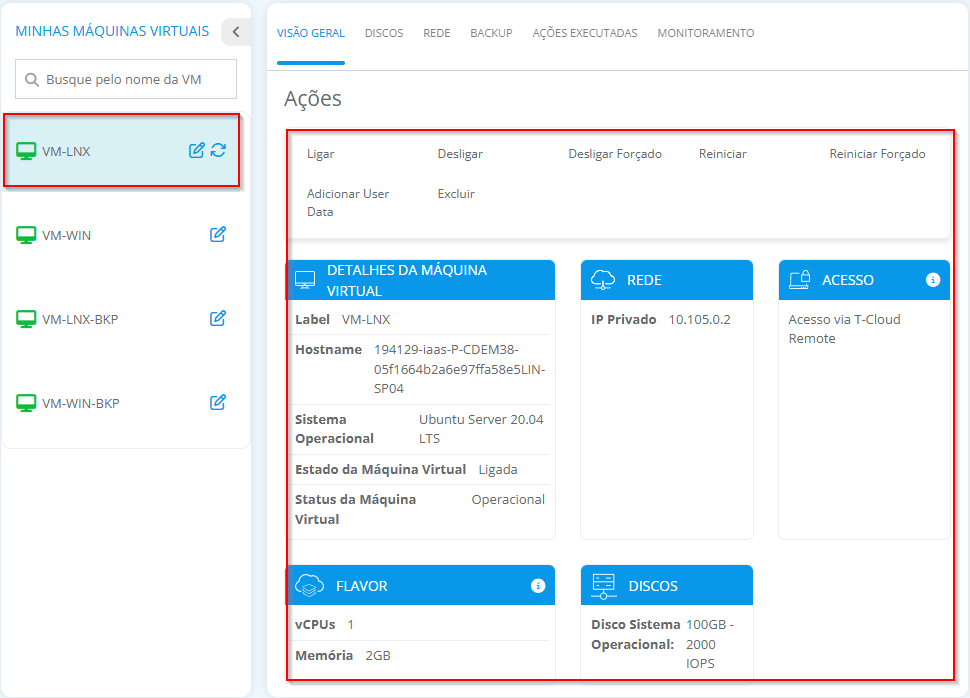The image size is (970, 698).
Task: Switch to the Rede tab
Action: (x=436, y=33)
